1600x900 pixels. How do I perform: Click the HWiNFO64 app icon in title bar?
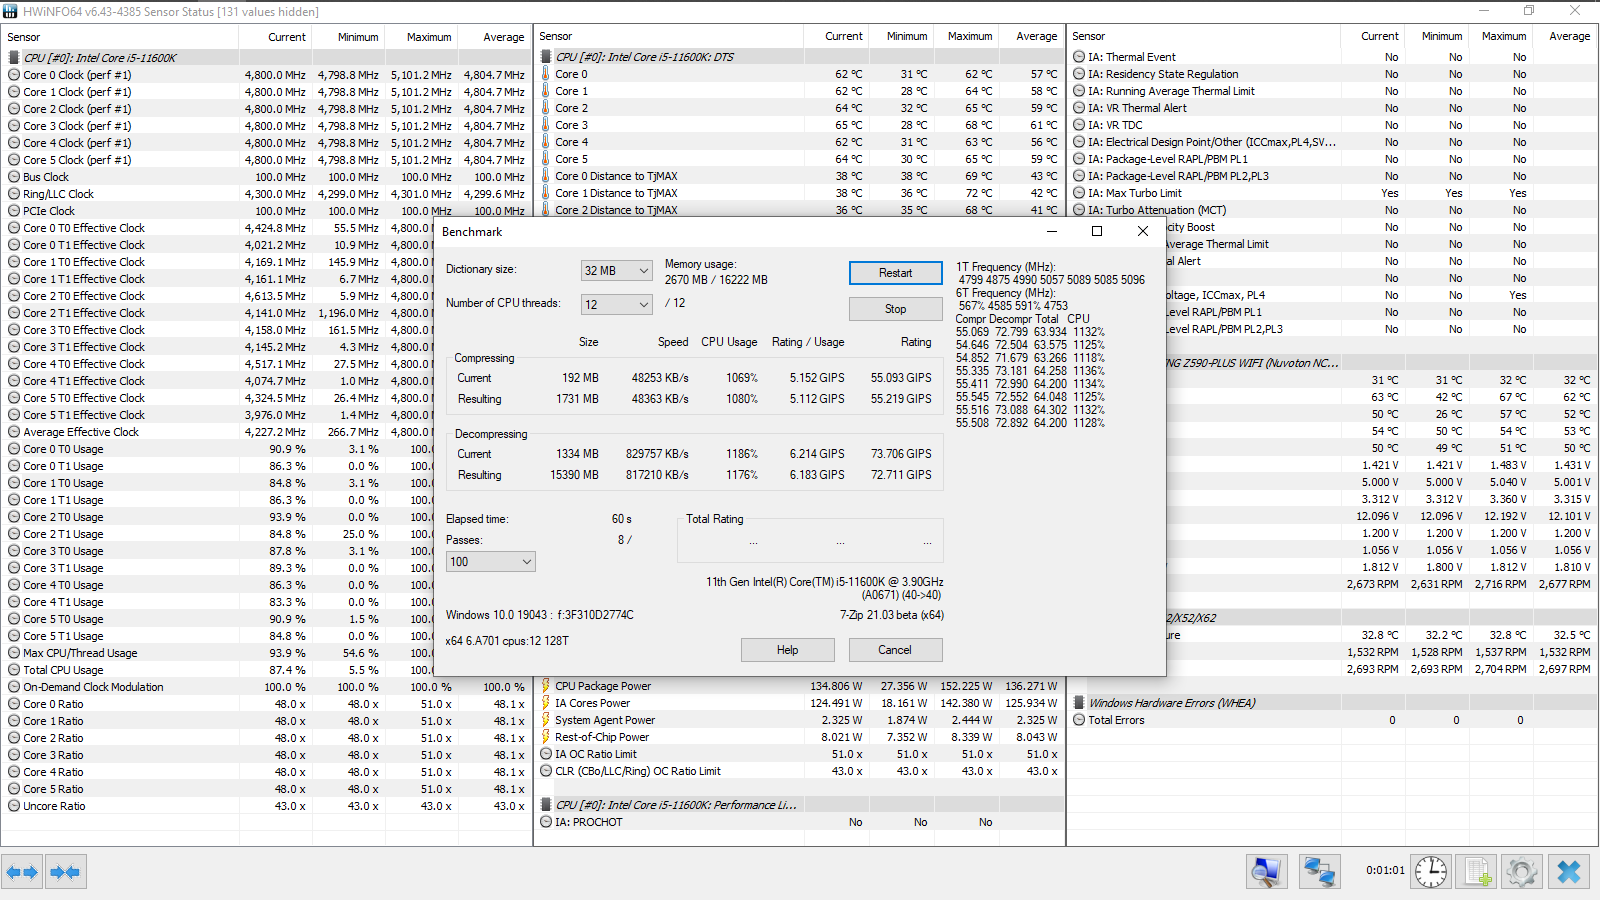click(x=11, y=11)
